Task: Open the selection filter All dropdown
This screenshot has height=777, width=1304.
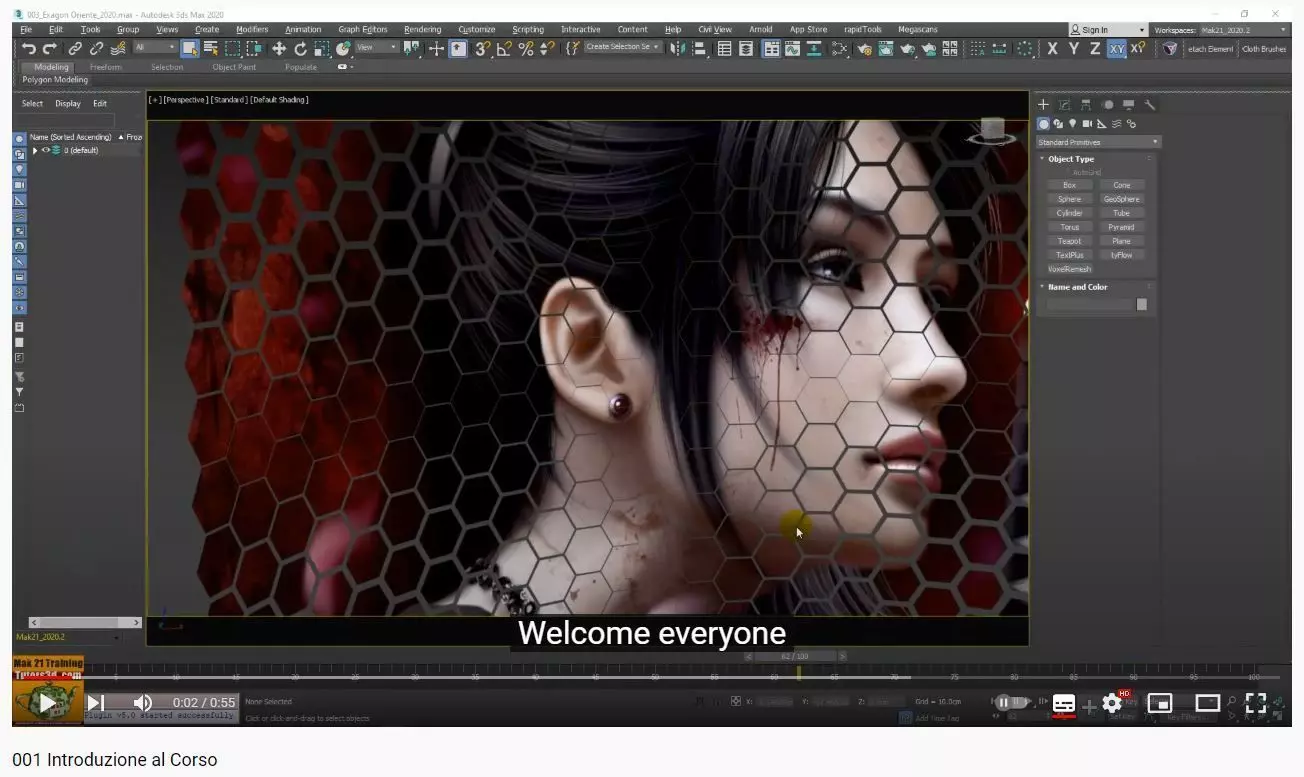Action: (x=154, y=48)
